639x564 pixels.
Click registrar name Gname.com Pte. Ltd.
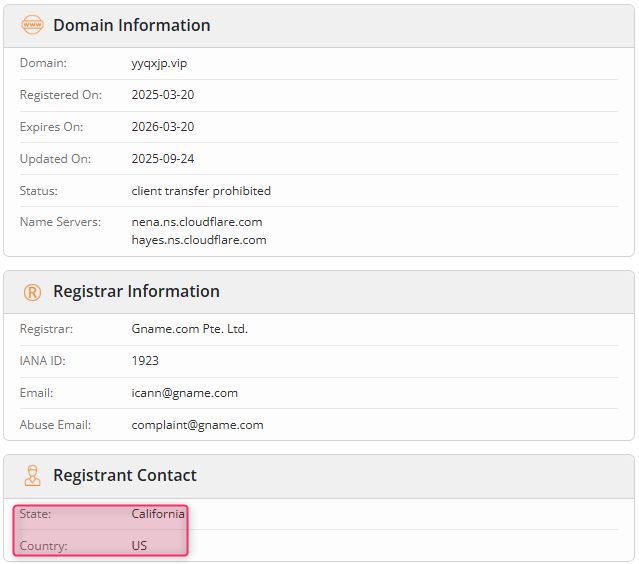[189, 329]
